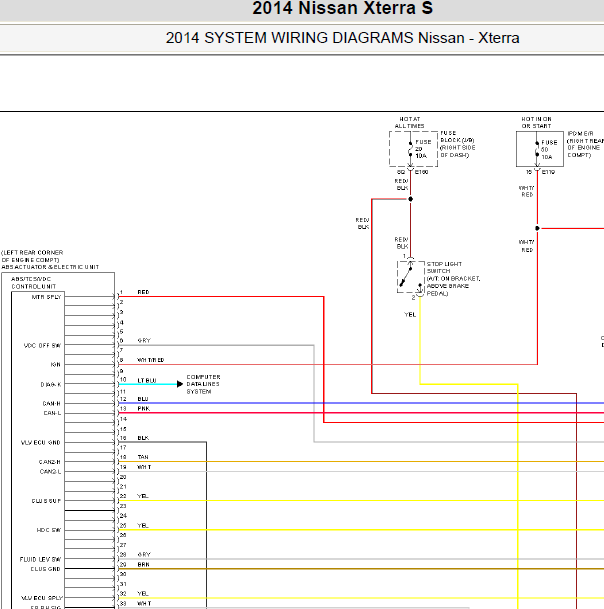Click the 2014 Nissan Xterra S title
Screen dimensions: 604x609
coord(343,8)
